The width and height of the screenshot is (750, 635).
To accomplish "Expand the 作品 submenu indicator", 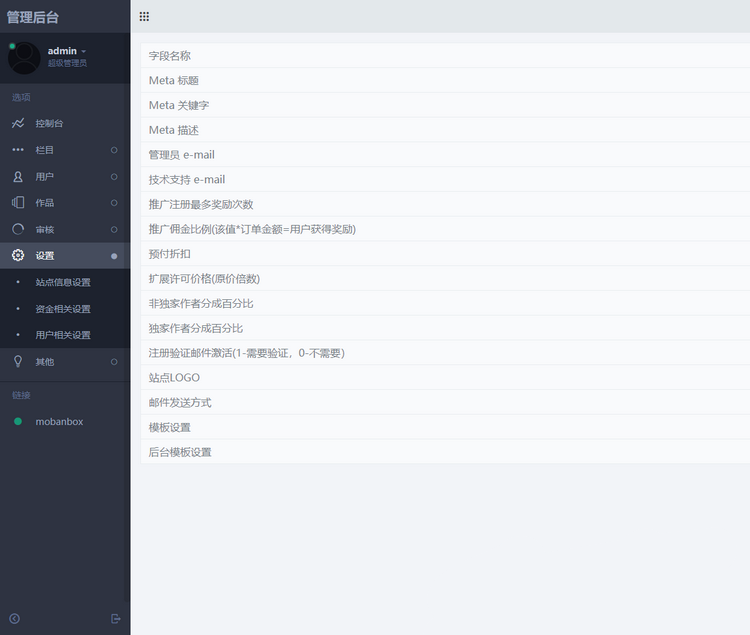I will (114, 203).
